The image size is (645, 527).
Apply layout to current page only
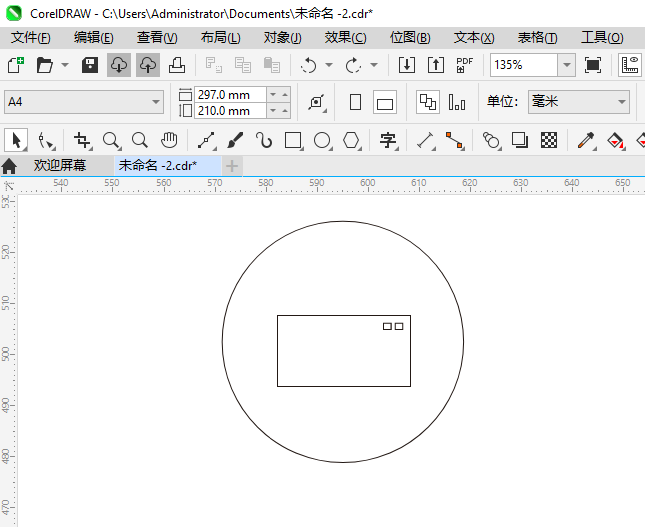[457, 102]
